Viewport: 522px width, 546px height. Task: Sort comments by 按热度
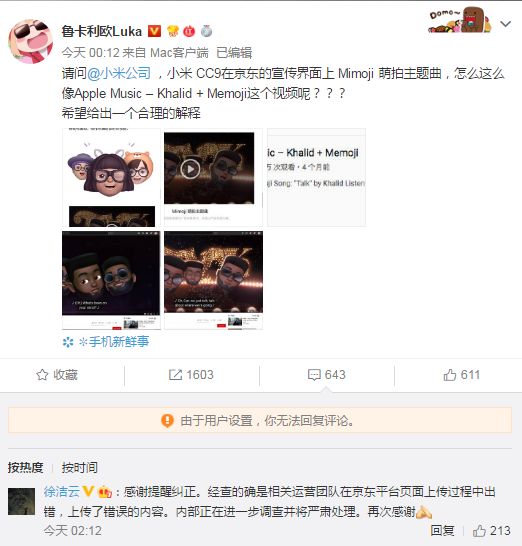pos(25,467)
